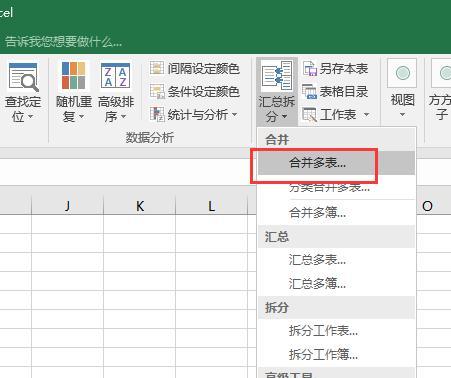The image size is (451, 378).
Task: Click the 另存本表 save icon
Action: tap(310, 68)
